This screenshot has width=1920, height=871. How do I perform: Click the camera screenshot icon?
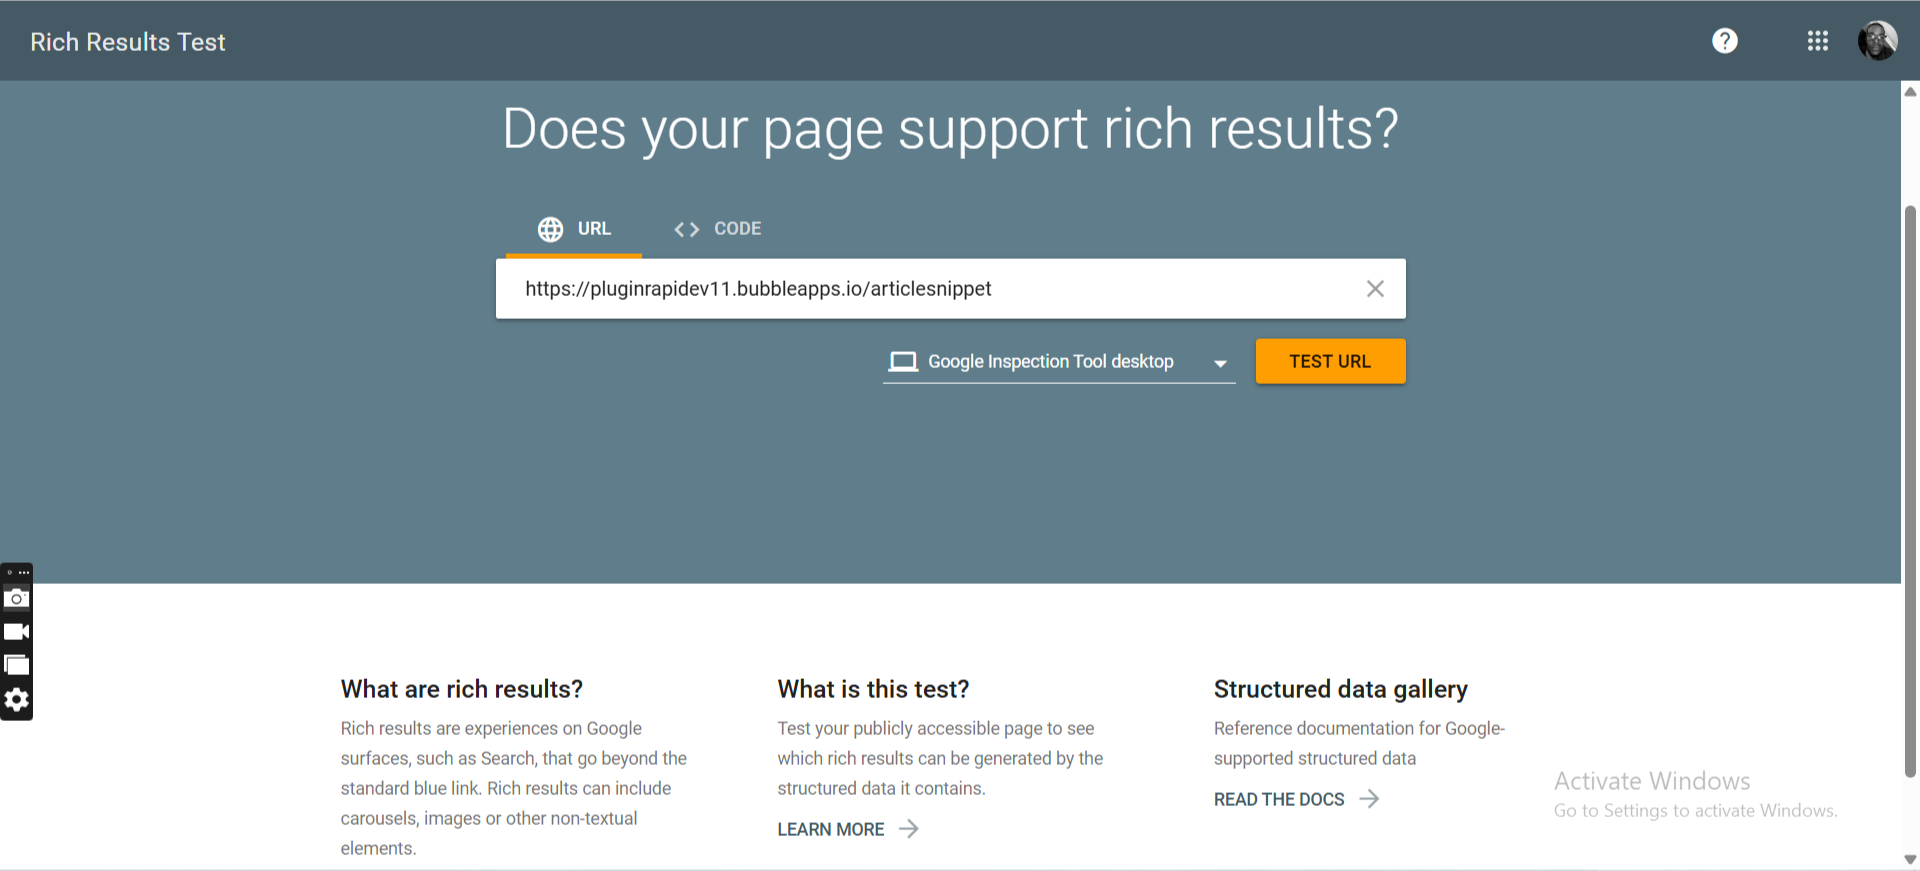tap(17, 599)
